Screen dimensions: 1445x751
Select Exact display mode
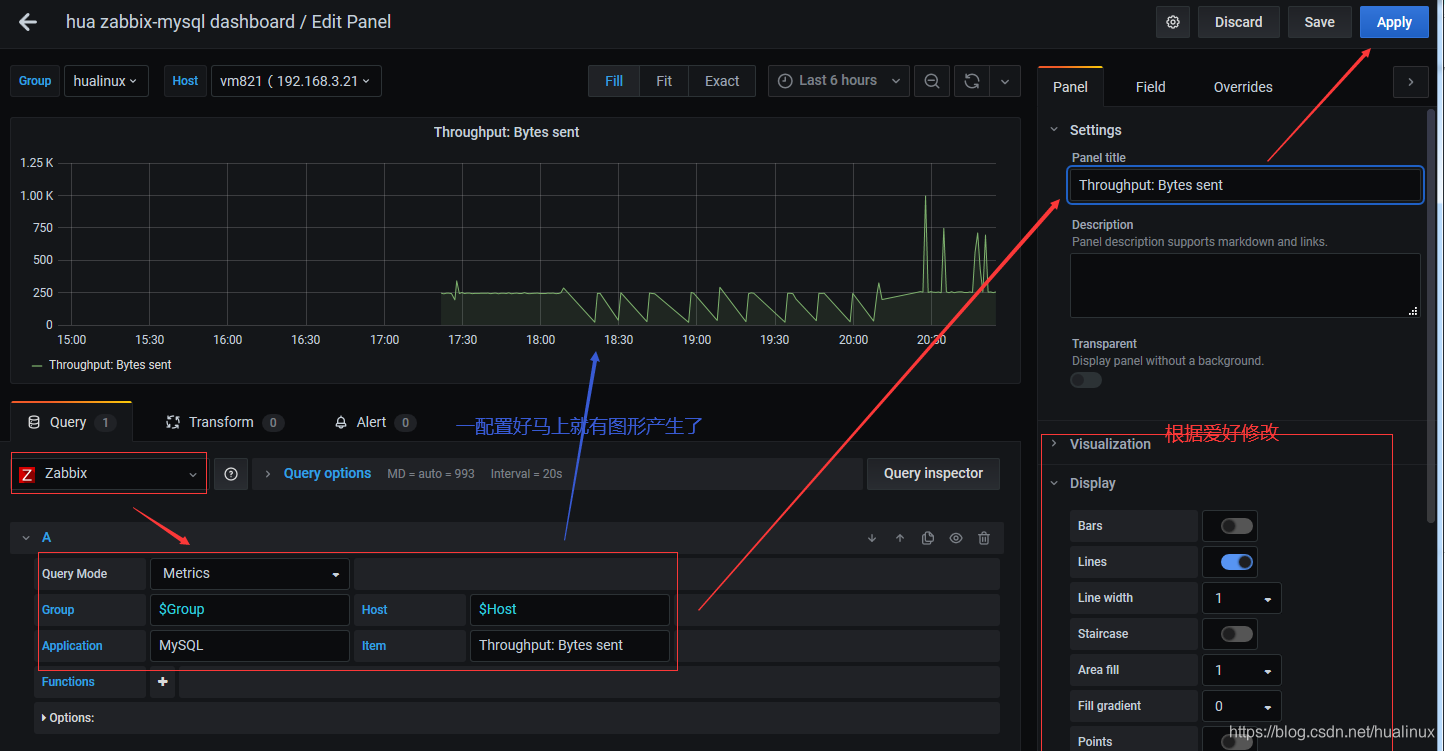pyautogui.click(x=722, y=81)
